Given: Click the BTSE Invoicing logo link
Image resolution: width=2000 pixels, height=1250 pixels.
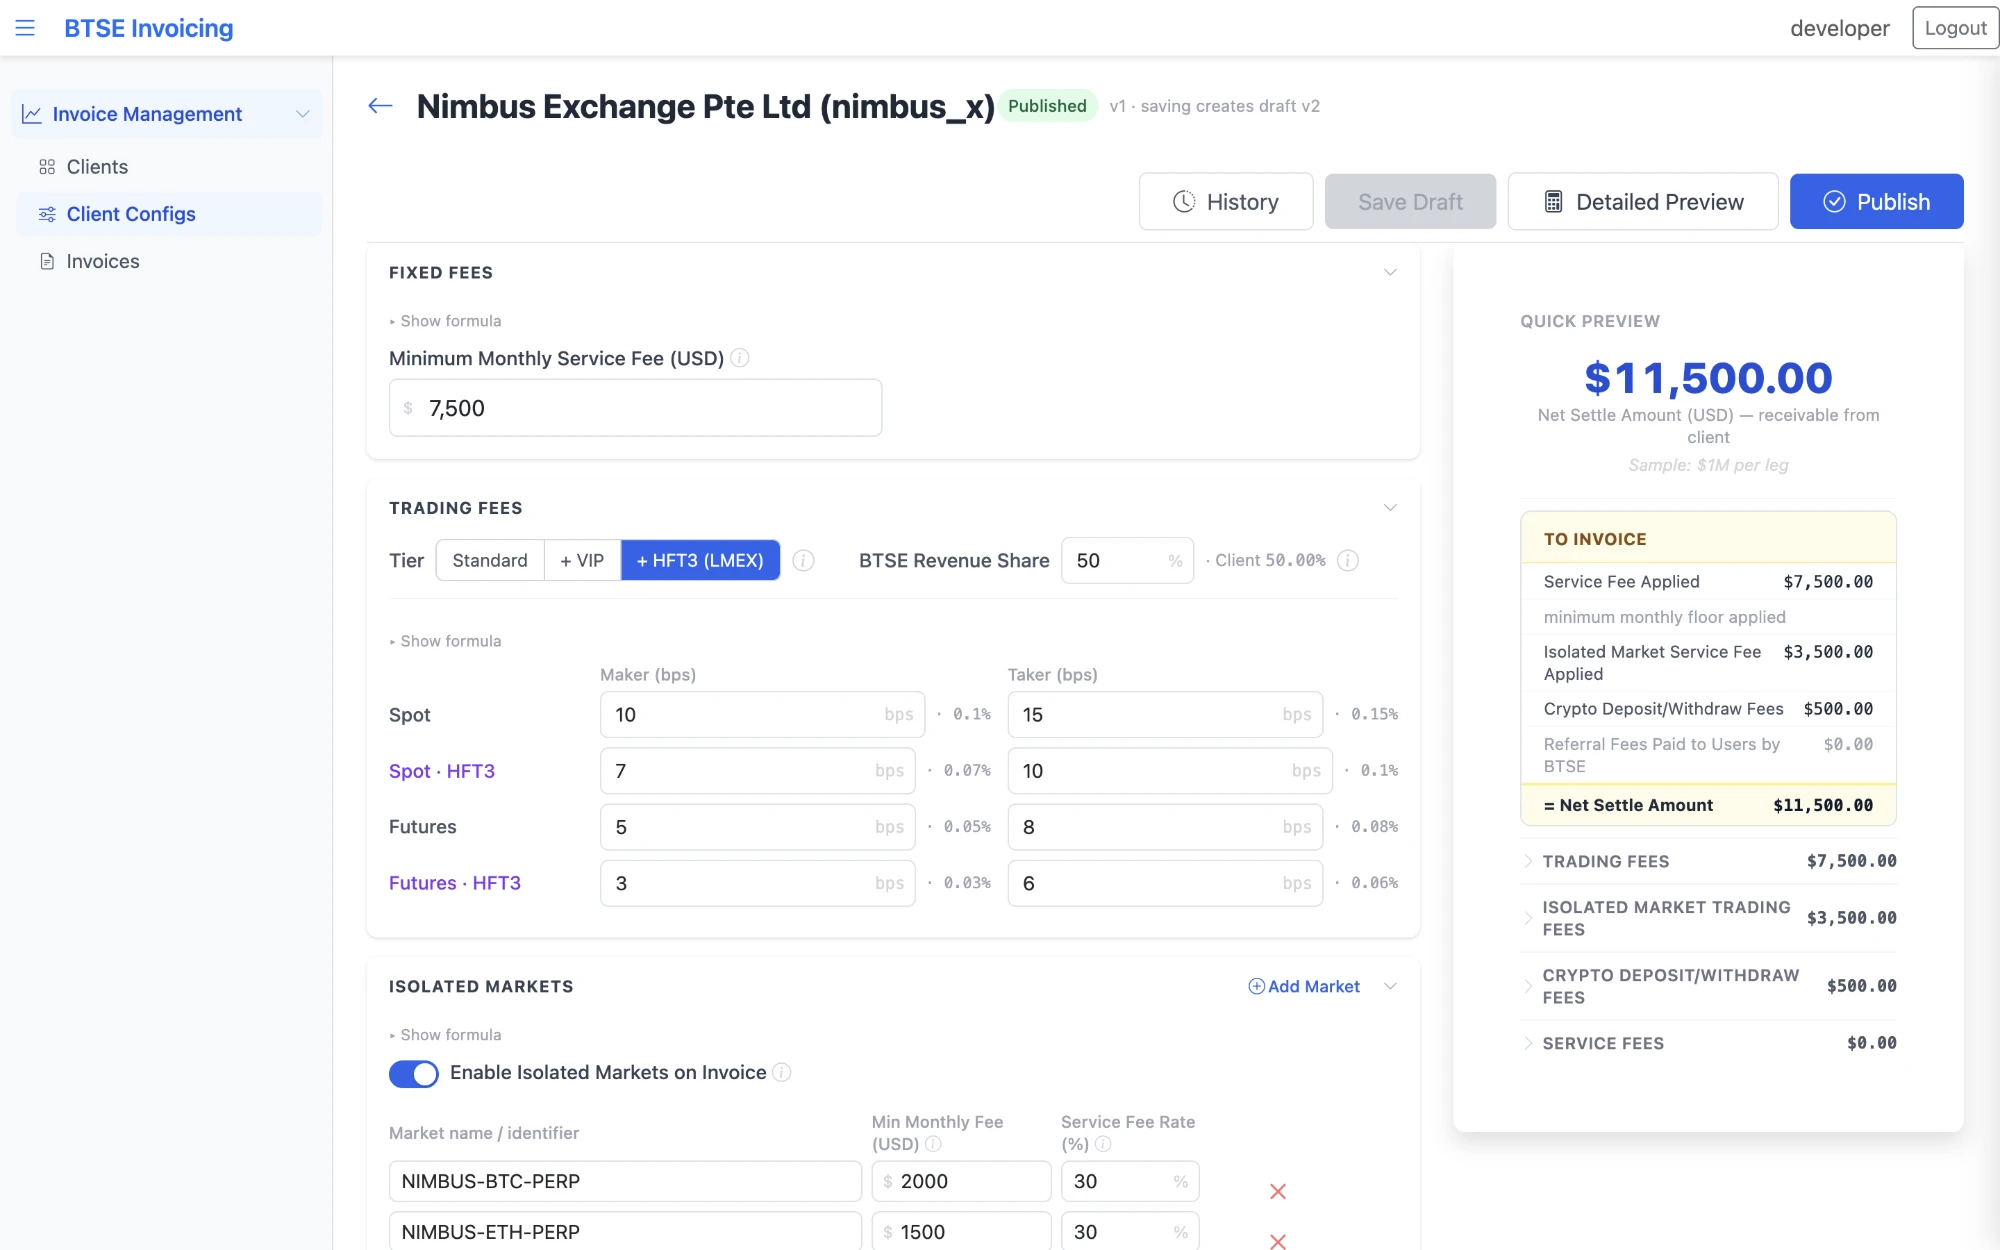Looking at the screenshot, I should point(149,28).
